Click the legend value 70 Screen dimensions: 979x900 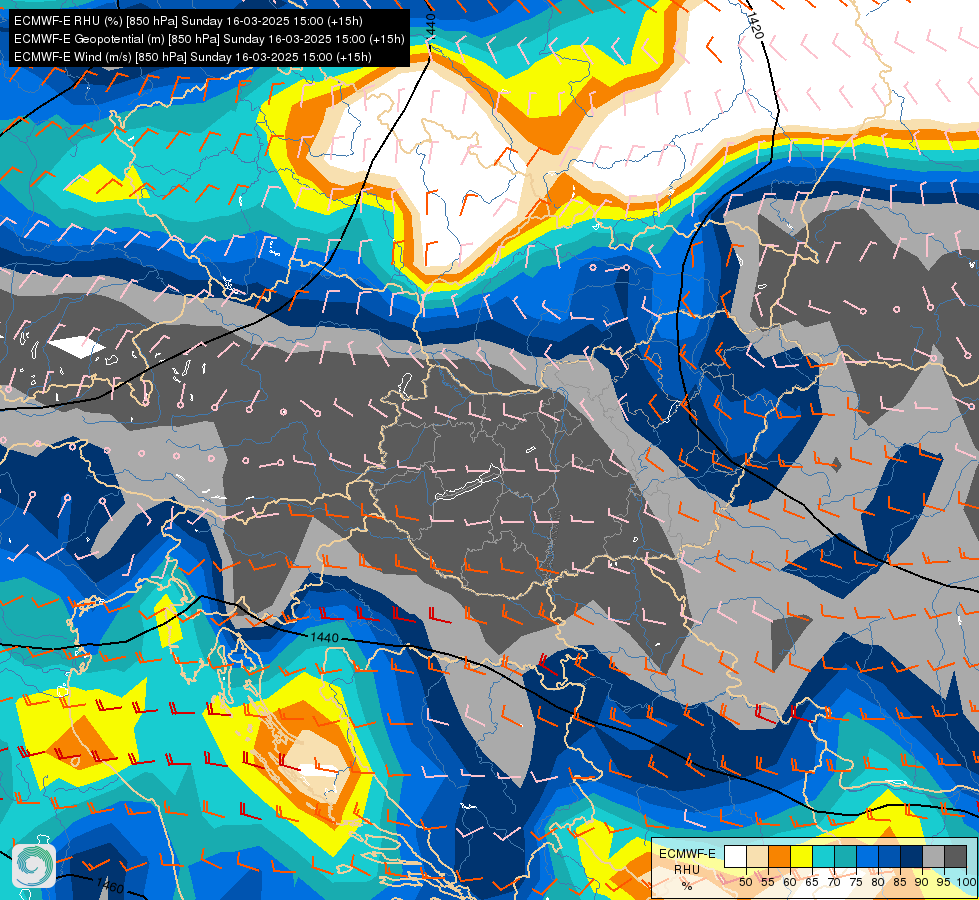coord(834,882)
